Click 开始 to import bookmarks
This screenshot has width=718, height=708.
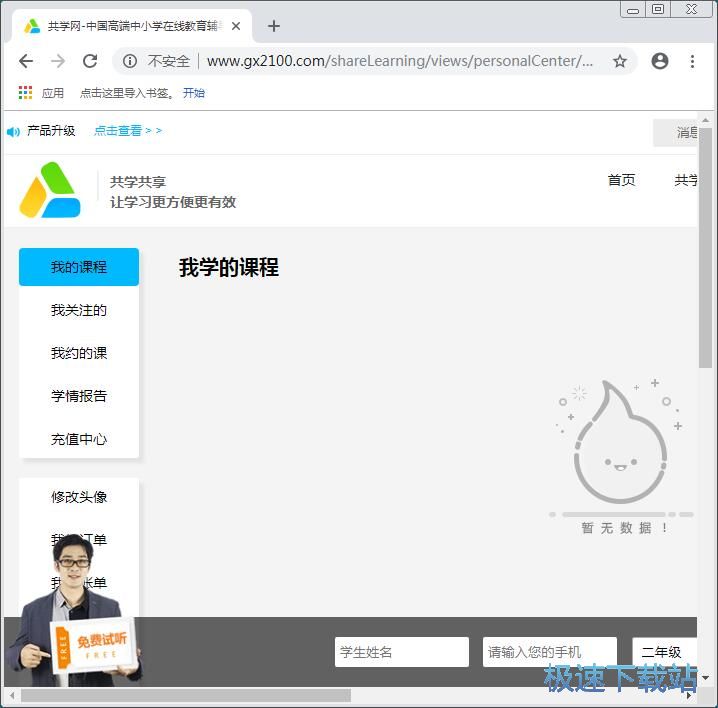(194, 93)
